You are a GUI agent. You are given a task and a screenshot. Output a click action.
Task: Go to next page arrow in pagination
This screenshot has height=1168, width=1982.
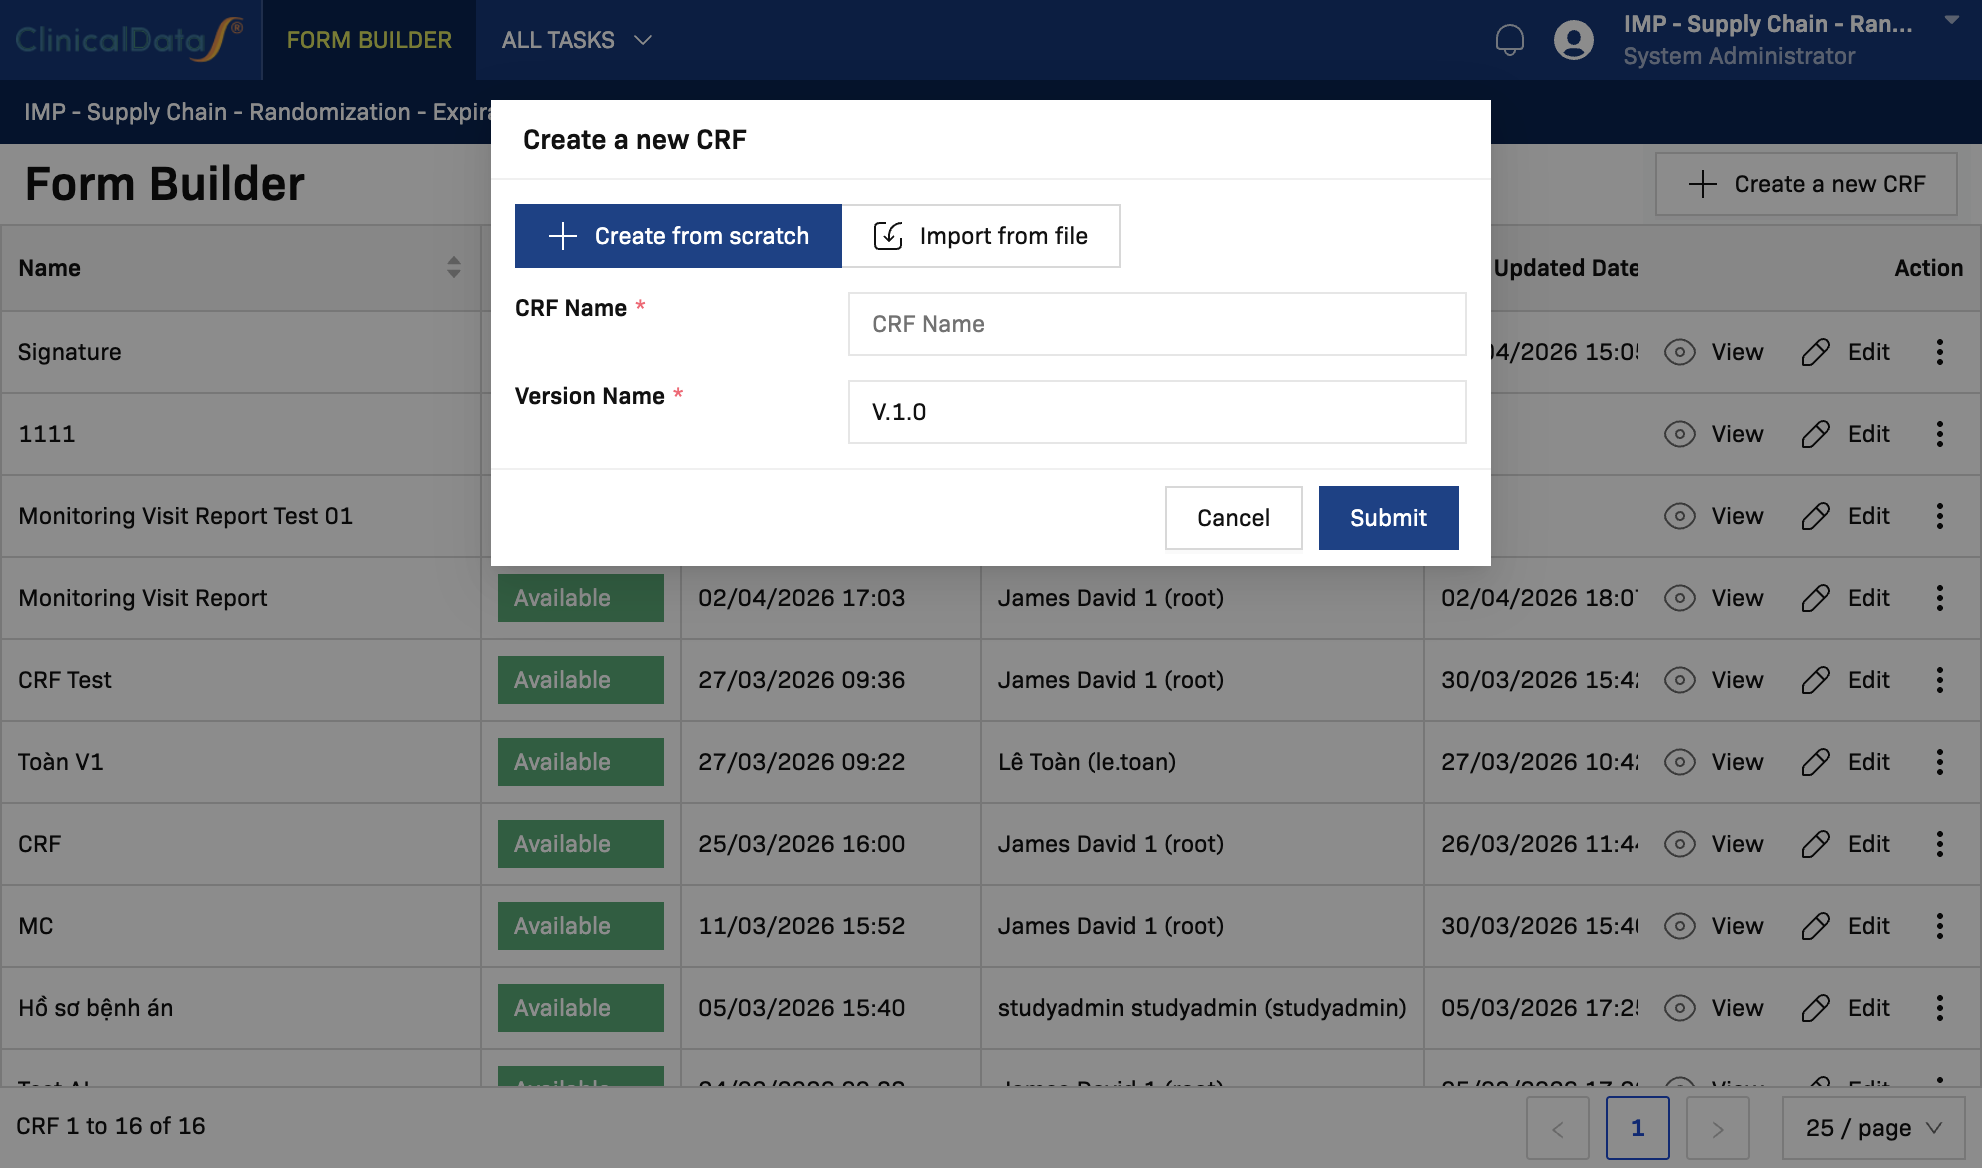pos(1717,1128)
